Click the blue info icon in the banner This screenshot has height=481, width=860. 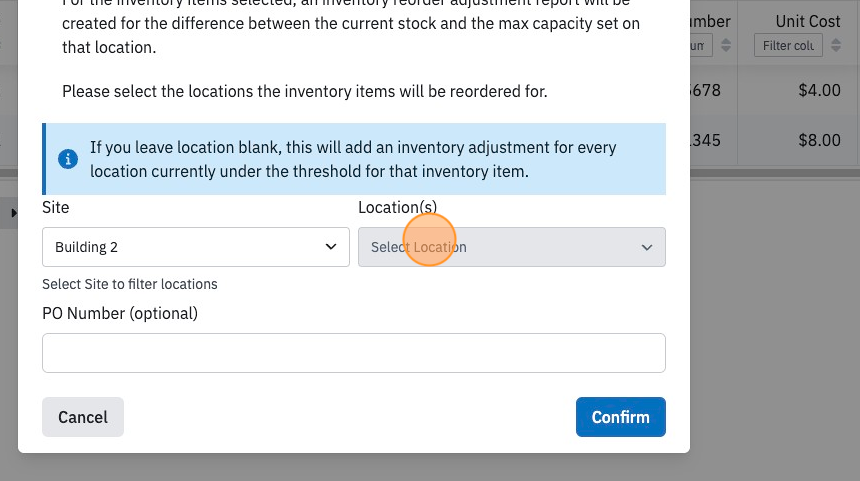(x=68, y=159)
